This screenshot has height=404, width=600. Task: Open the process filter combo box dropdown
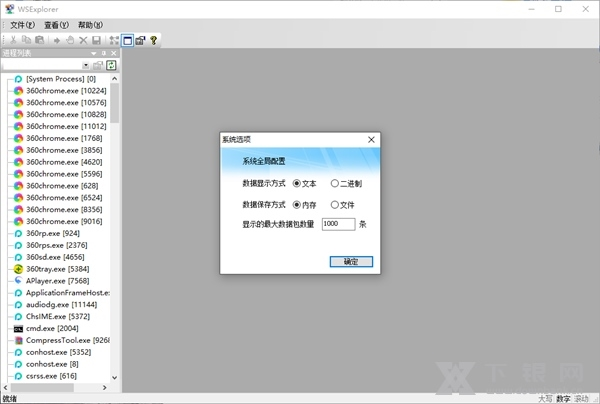pos(86,65)
